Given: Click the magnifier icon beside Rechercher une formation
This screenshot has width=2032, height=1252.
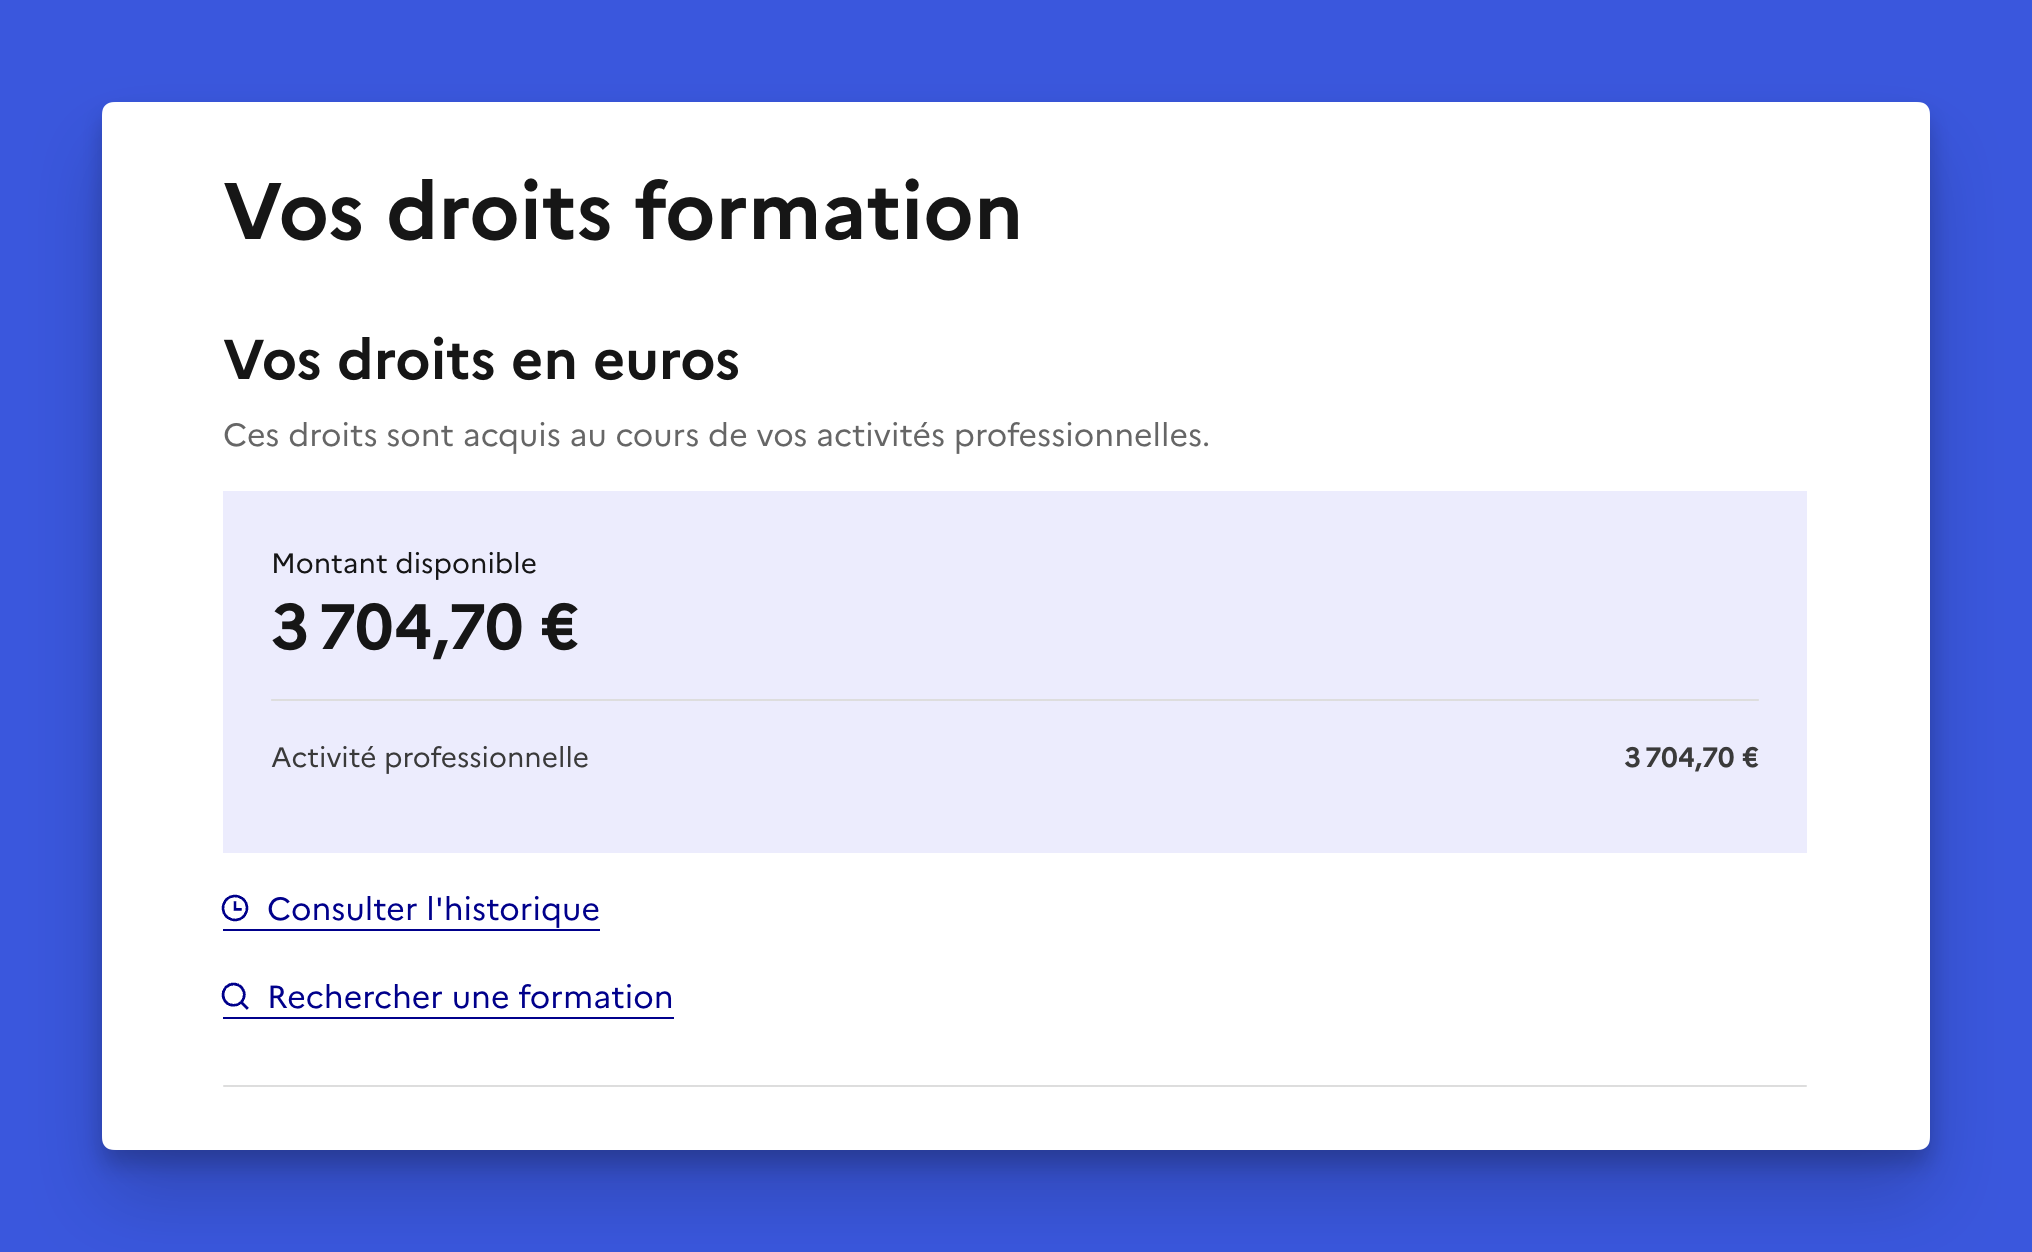Looking at the screenshot, I should pyautogui.click(x=235, y=996).
